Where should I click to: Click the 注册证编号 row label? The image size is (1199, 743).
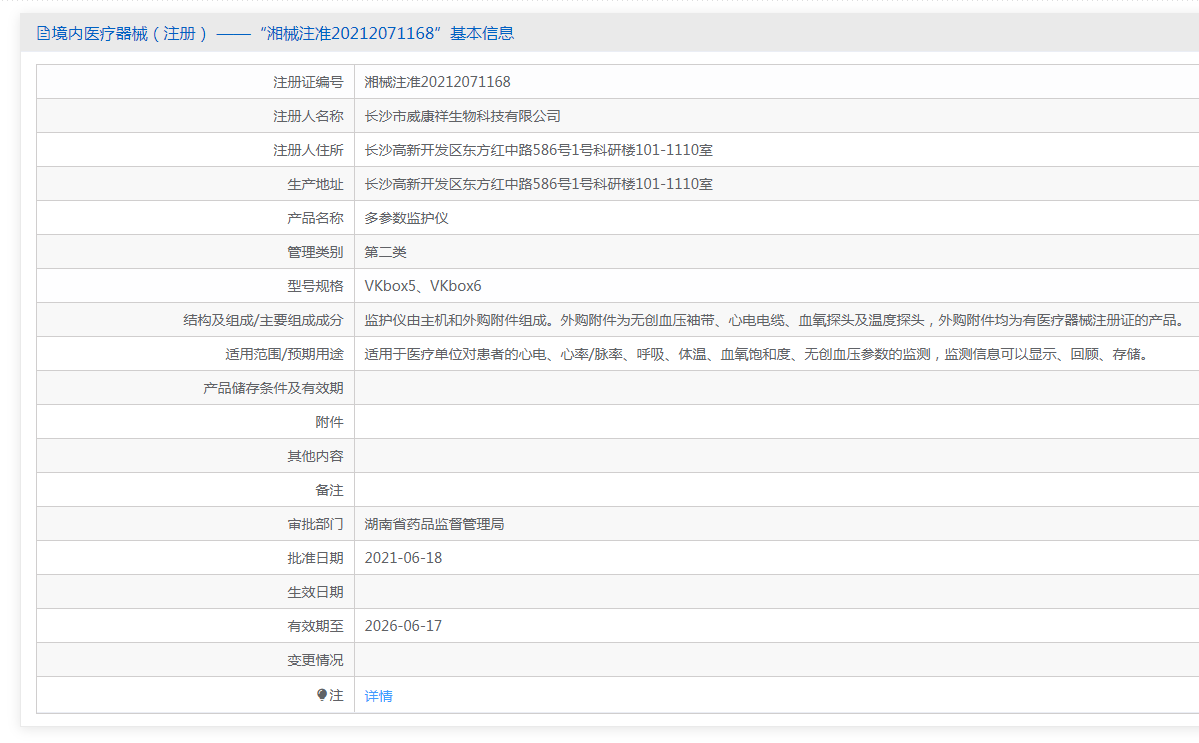tap(308, 82)
